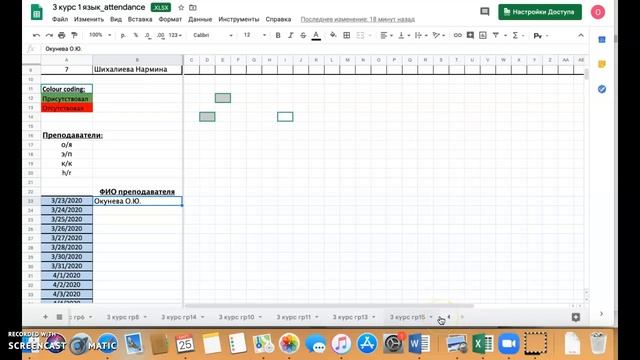Screen dimensions: 640x360
Task: Print the spreadsheet via printer icon
Action: [x=62, y=36]
